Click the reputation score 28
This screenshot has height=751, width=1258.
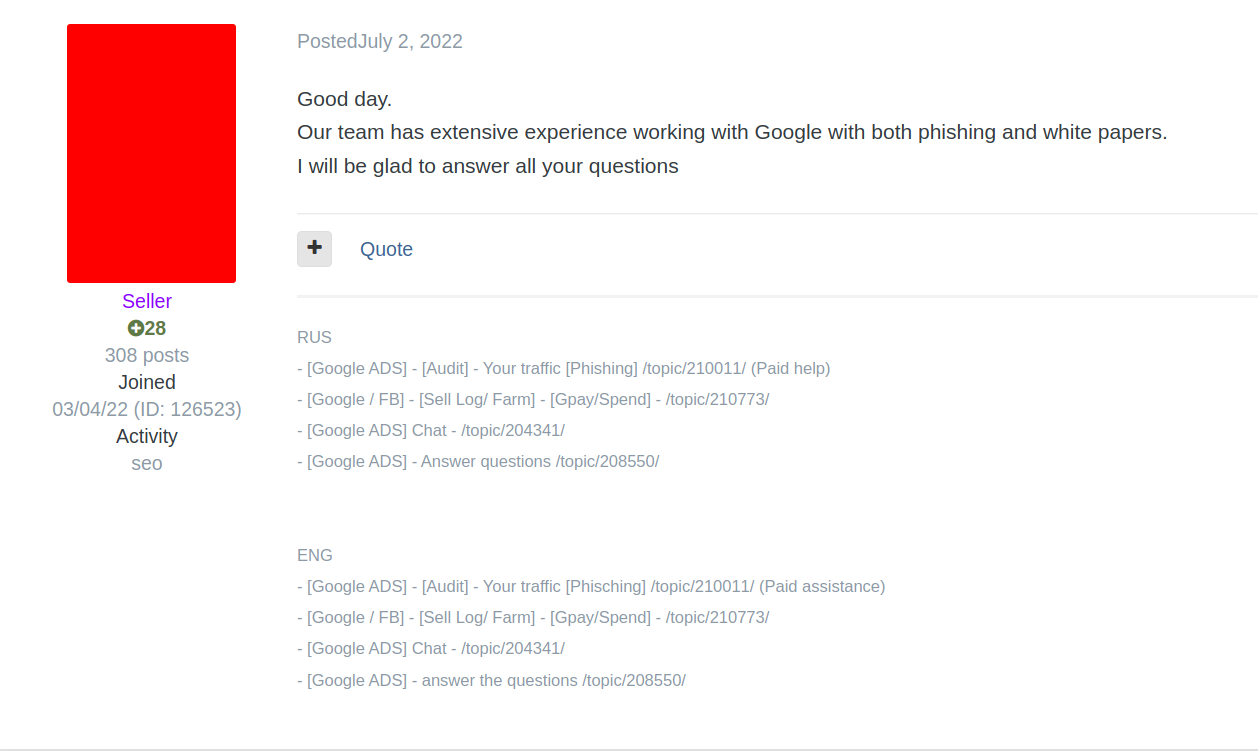[155, 328]
